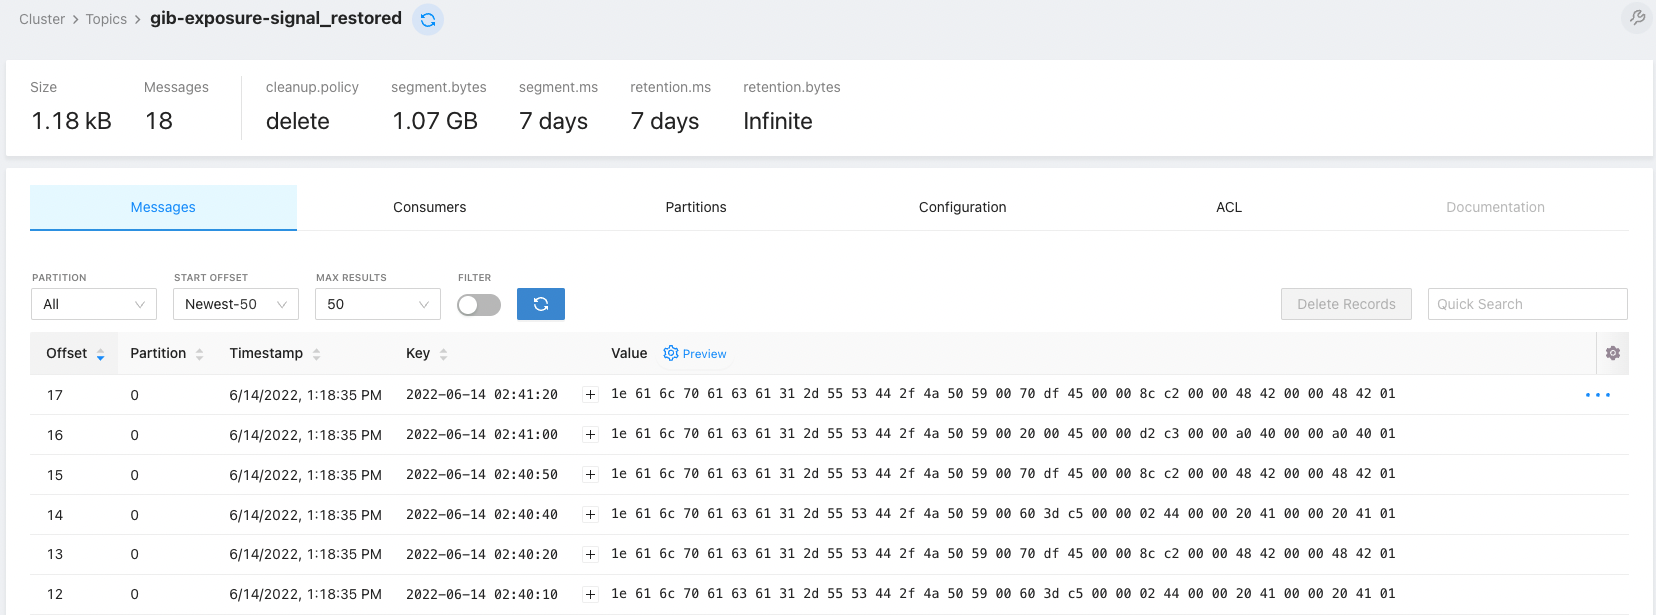Viewport: 1656px width, 615px height.
Task: Toggle the Filter switch on
Action: 479,305
